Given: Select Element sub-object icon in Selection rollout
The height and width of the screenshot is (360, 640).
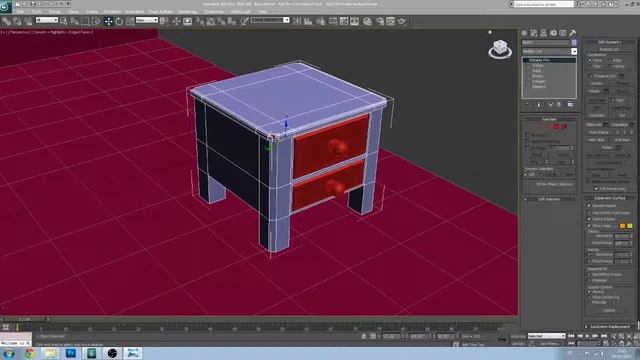Looking at the screenshot, I should point(564,127).
